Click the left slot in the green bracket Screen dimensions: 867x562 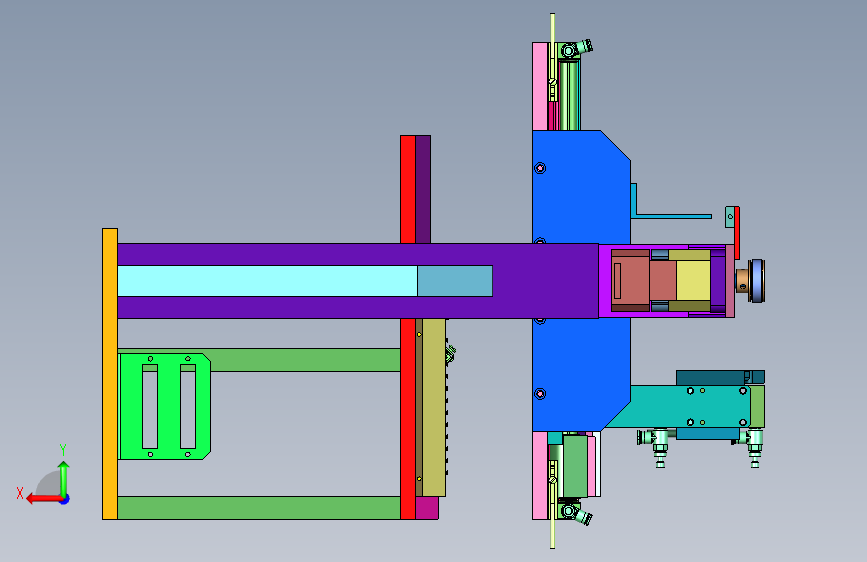pos(150,407)
